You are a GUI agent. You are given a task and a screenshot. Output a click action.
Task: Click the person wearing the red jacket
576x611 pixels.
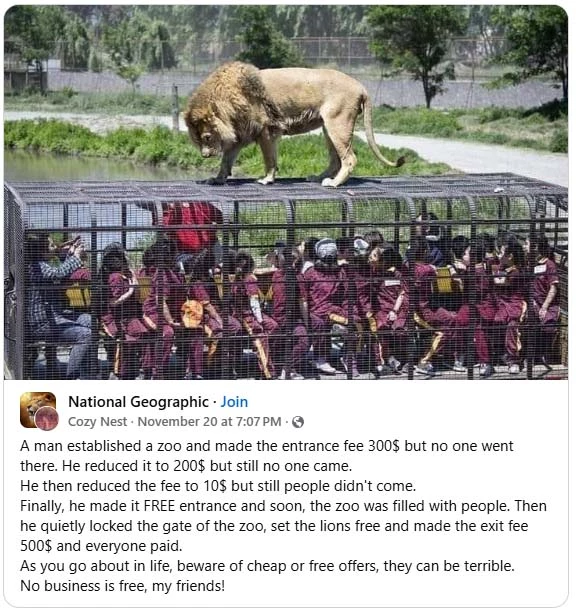tap(192, 228)
